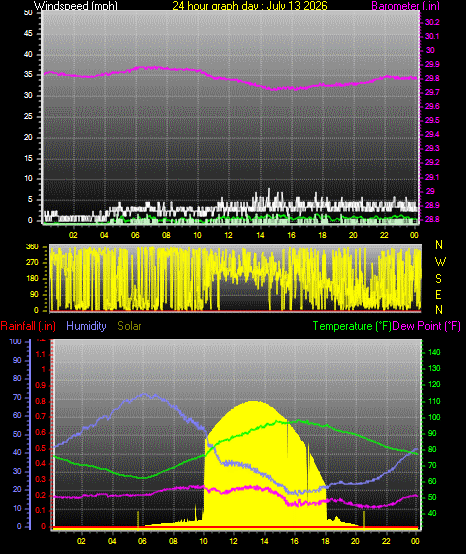
Task: Click the blue "Humidity" legend label
Action: tap(86, 326)
